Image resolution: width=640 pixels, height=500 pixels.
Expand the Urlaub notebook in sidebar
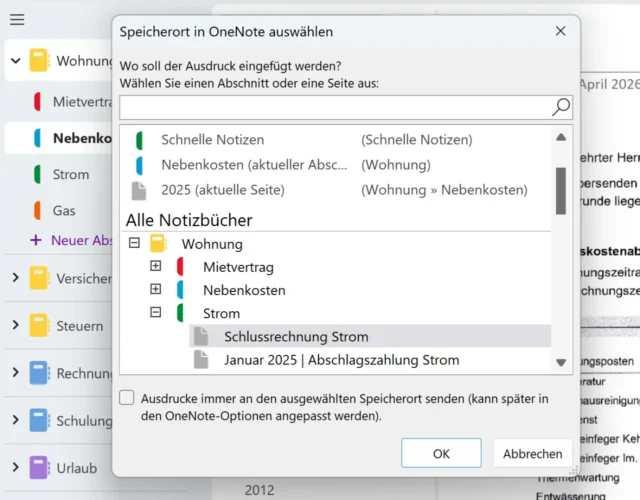[x=16, y=467]
